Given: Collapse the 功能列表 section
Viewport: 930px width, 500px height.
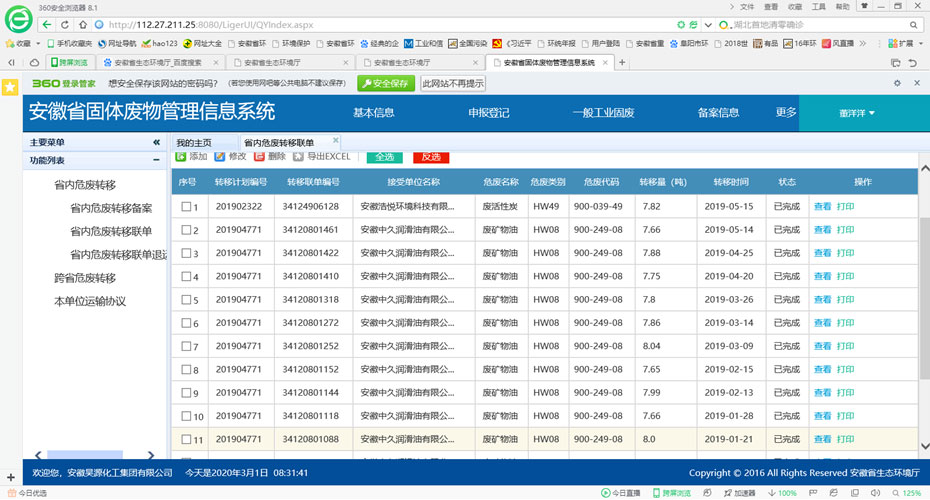Looking at the screenshot, I should [156, 160].
